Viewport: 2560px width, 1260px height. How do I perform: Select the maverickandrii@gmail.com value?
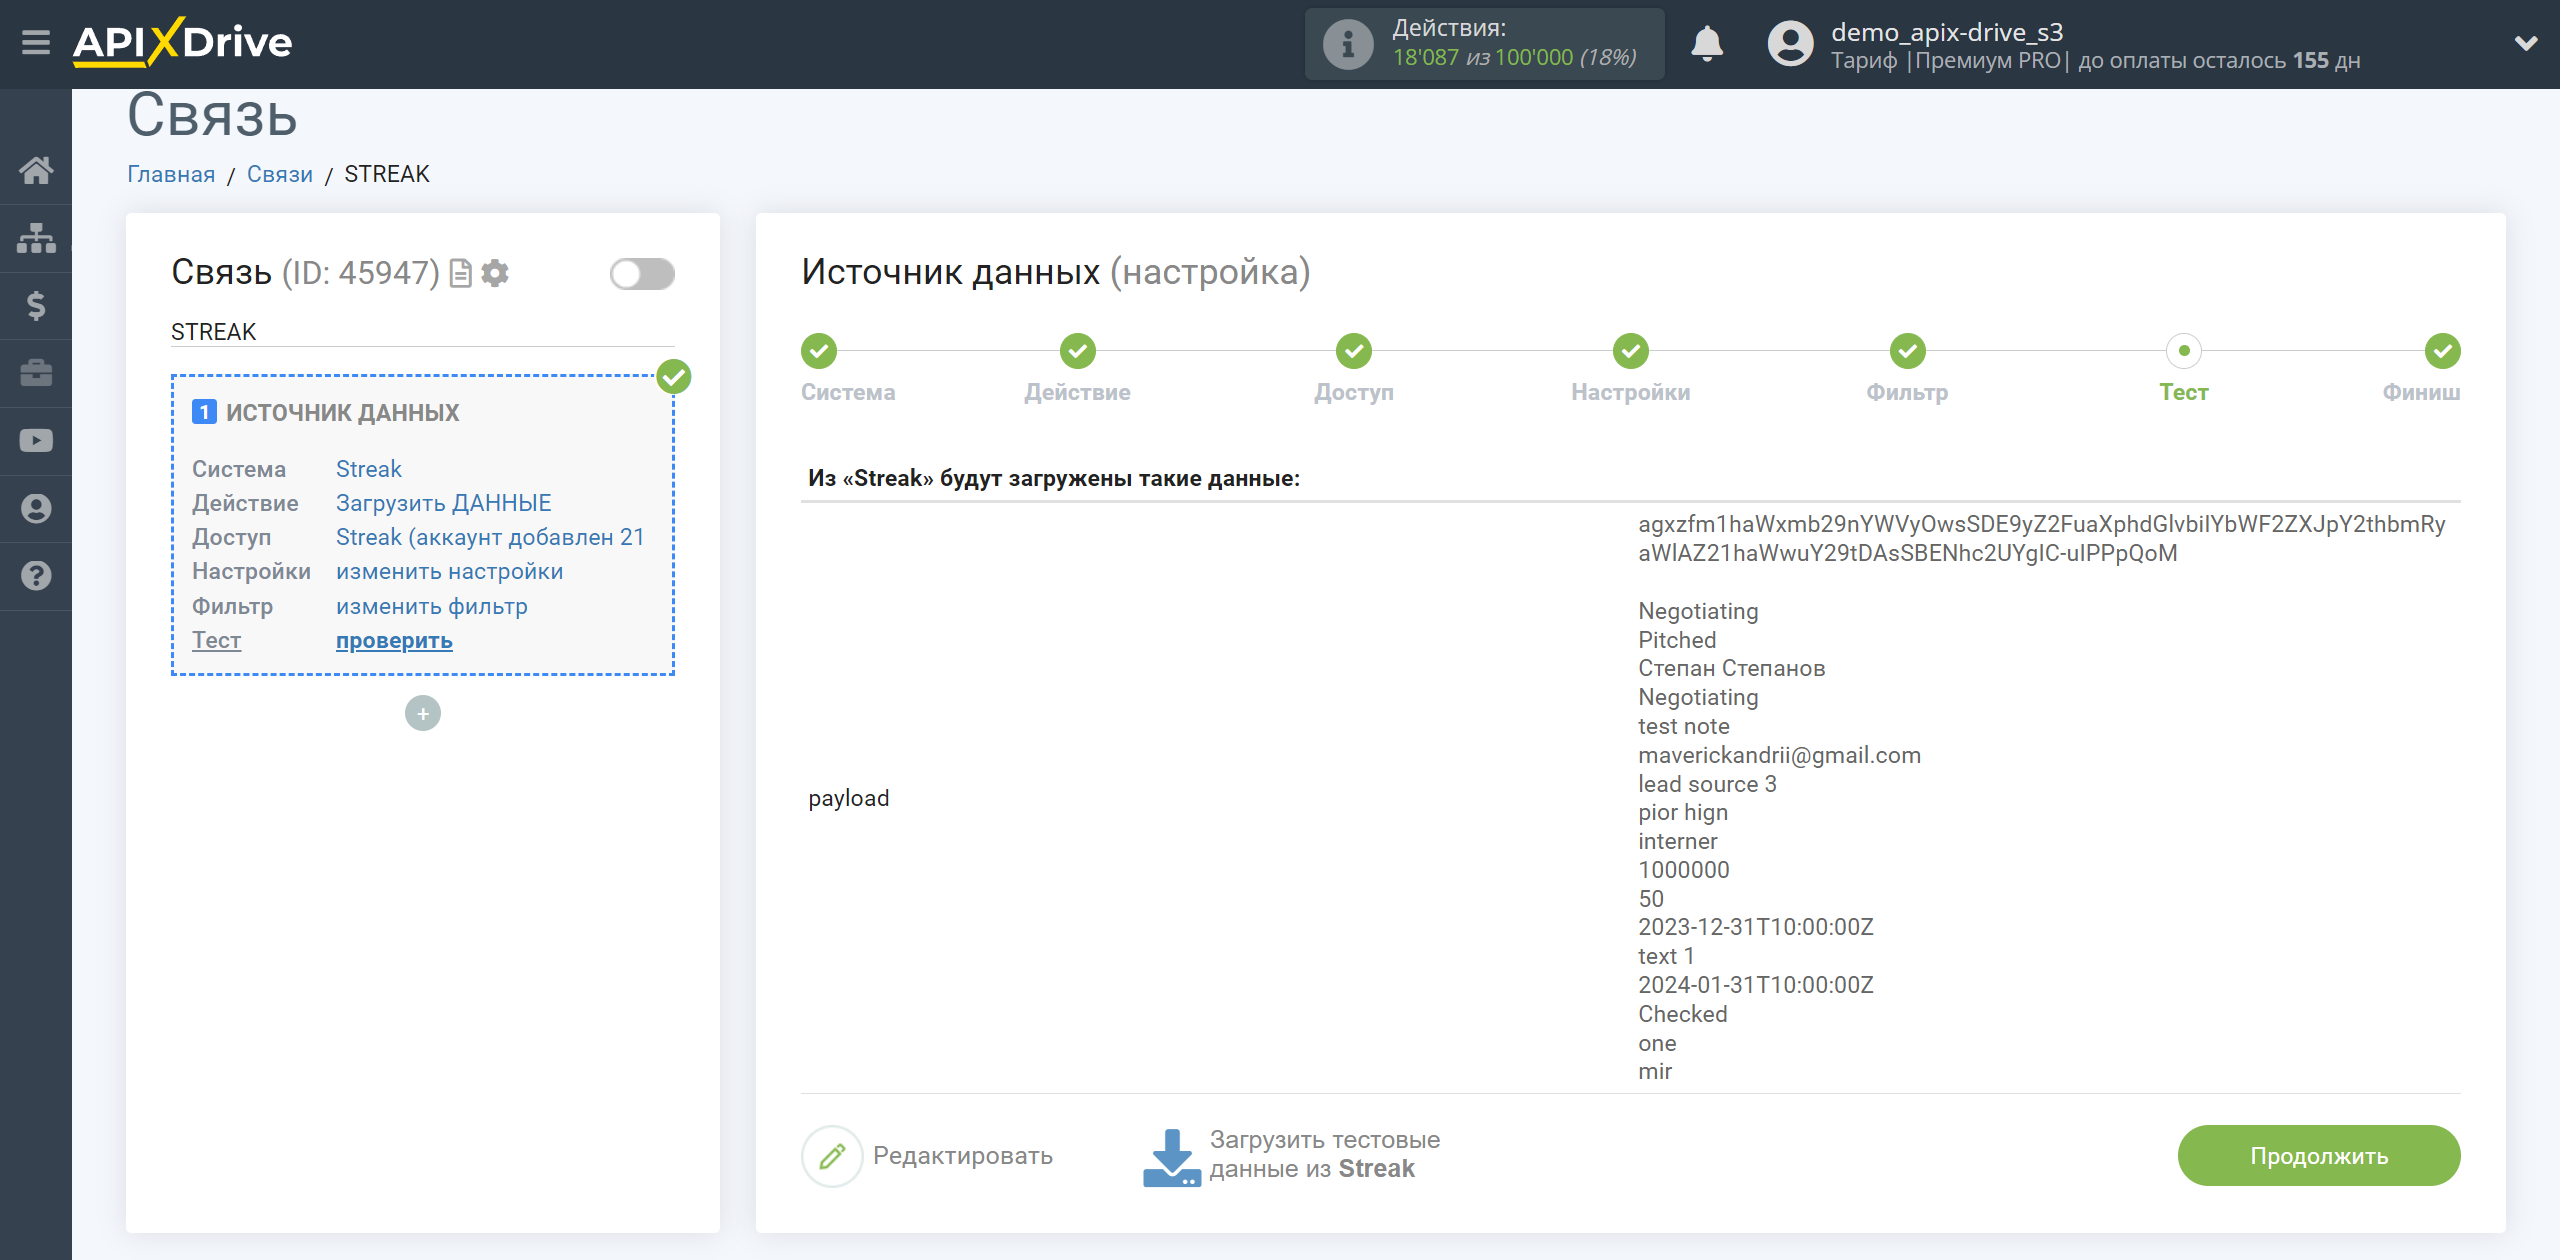pyautogui.click(x=1779, y=755)
